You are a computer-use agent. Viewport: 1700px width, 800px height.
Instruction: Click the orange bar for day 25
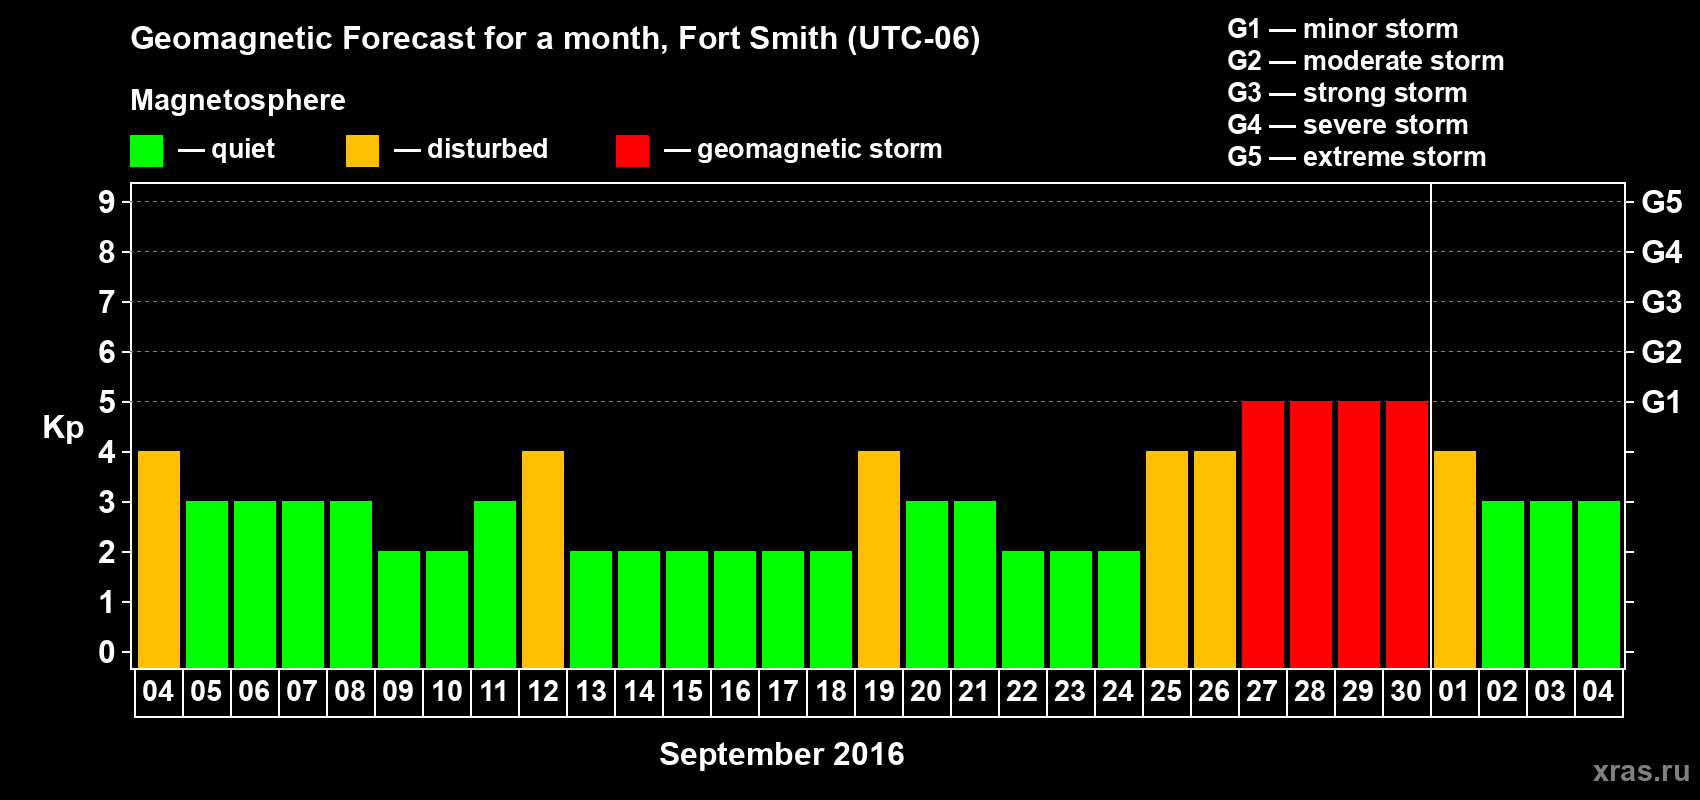pyautogui.click(x=1167, y=560)
